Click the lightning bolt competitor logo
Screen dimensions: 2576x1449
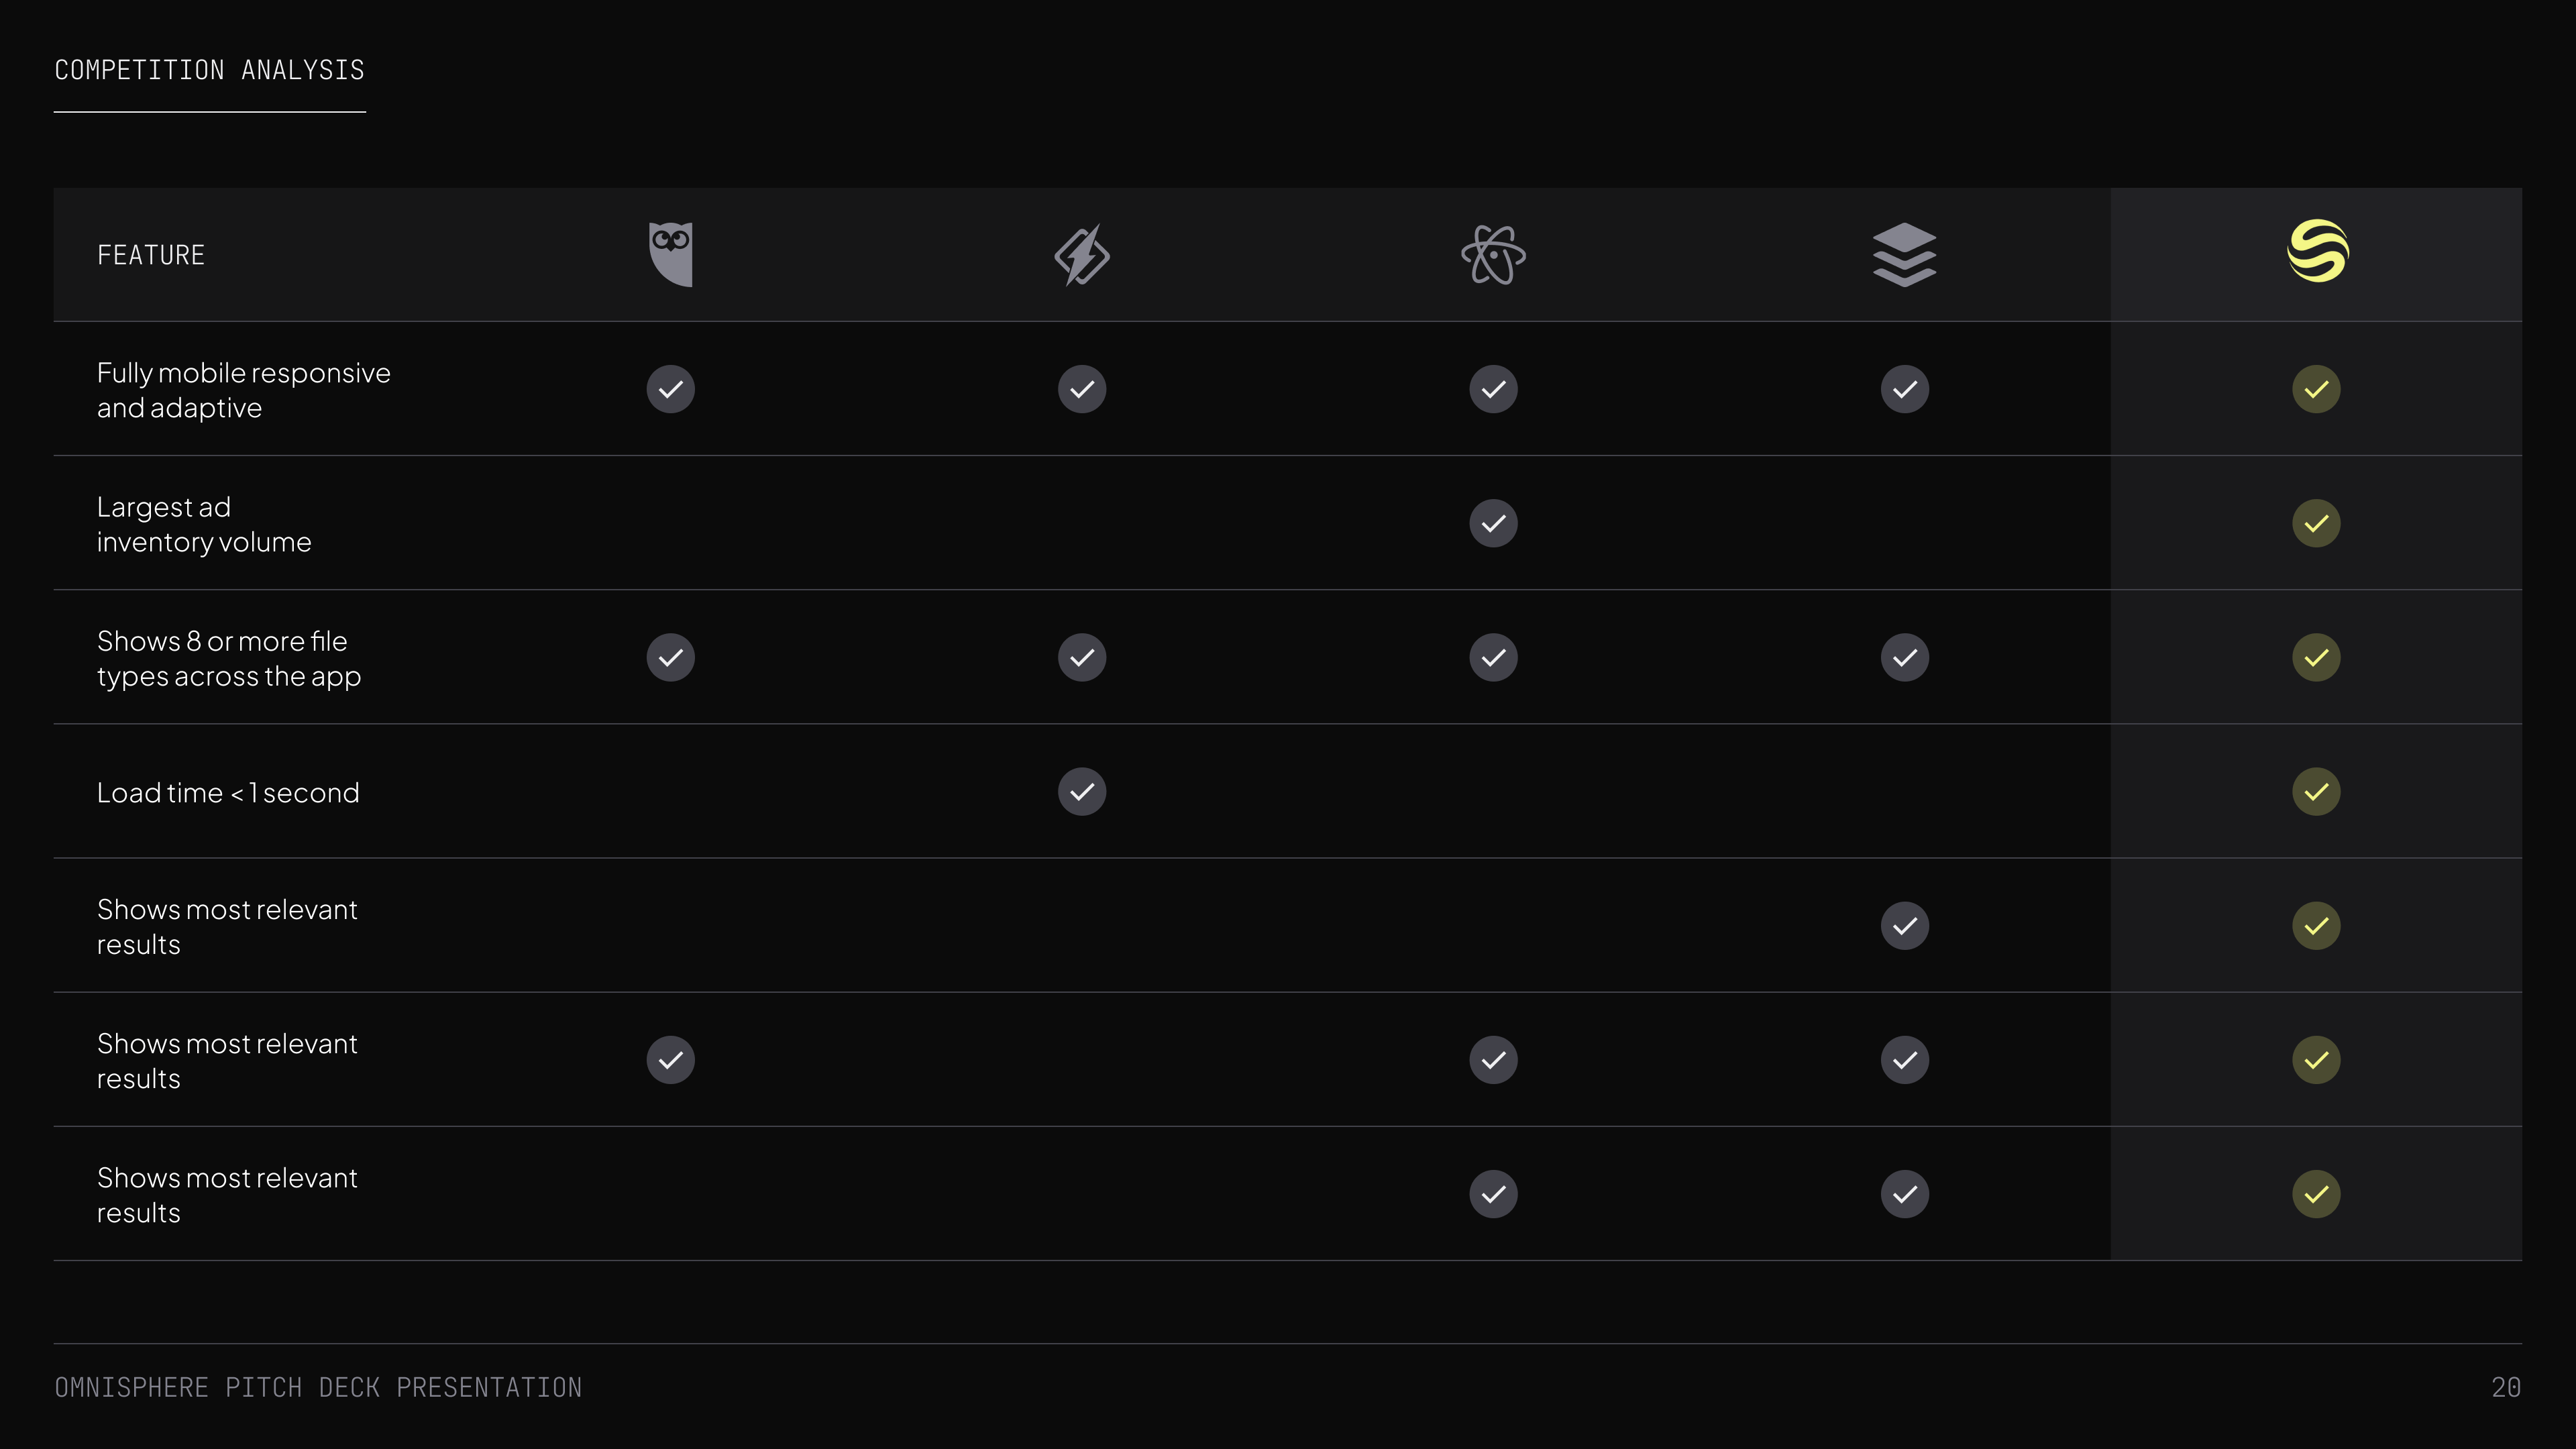pyautogui.click(x=1082, y=255)
